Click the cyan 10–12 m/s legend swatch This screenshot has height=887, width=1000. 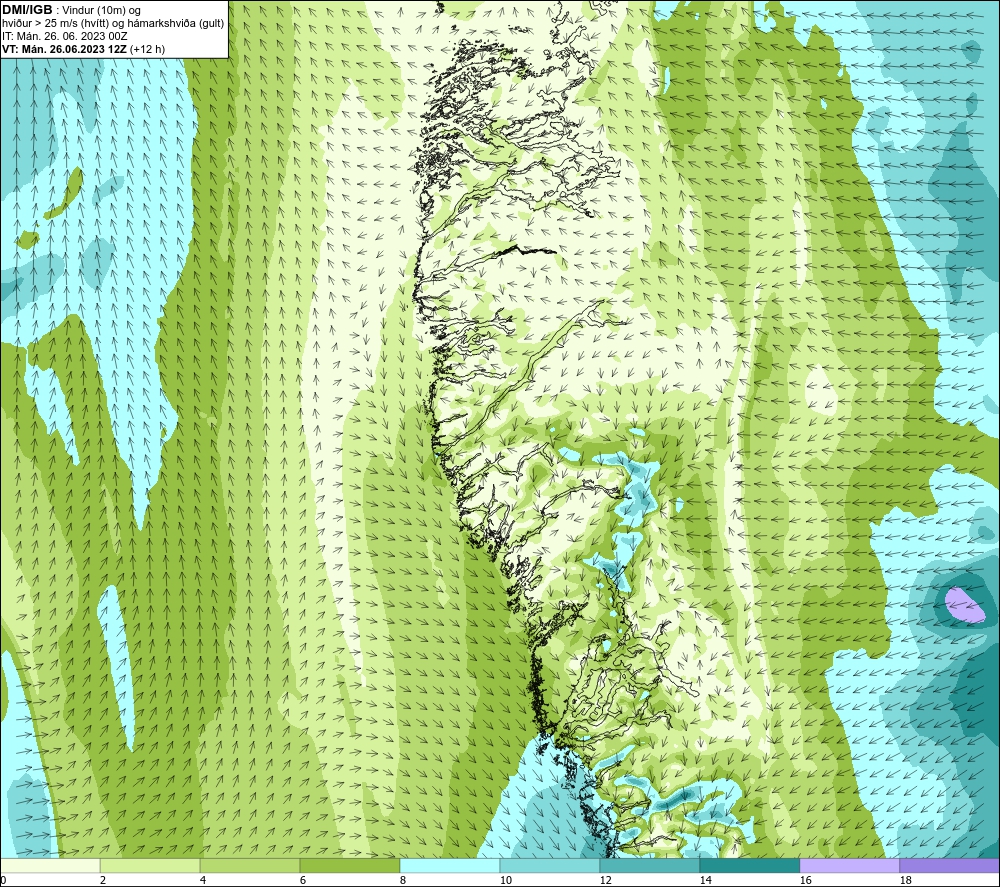point(550,865)
